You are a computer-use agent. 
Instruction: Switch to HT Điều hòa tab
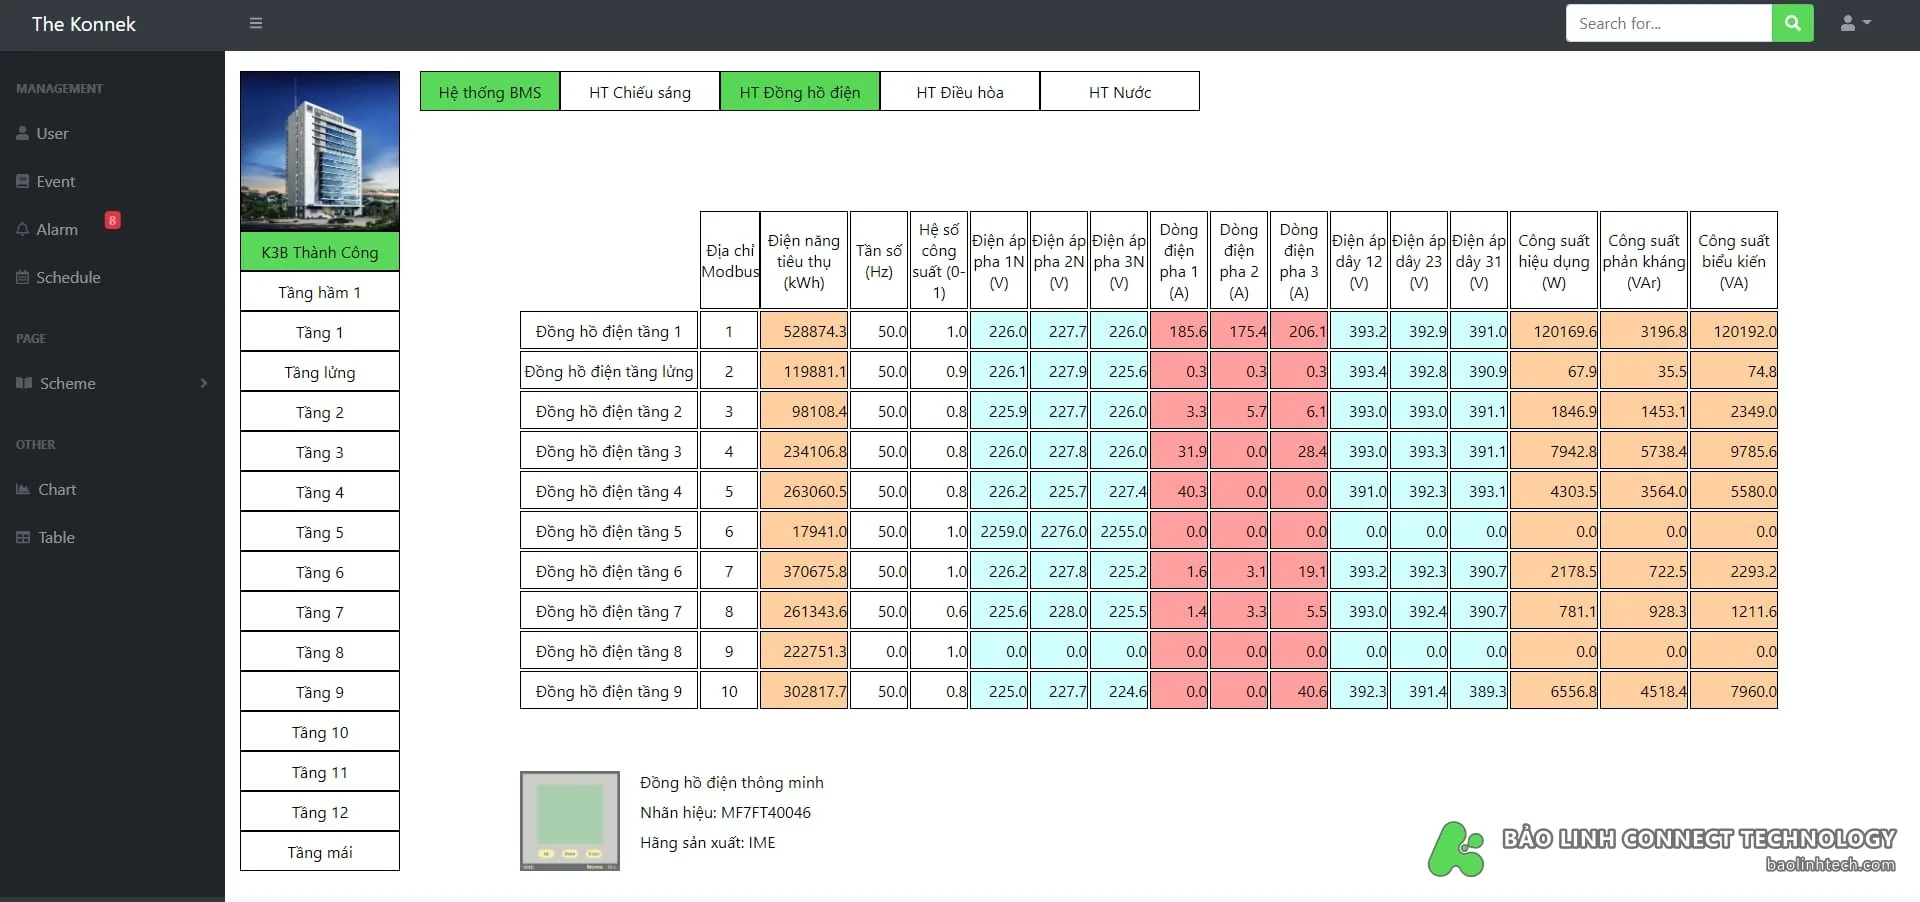pos(960,91)
